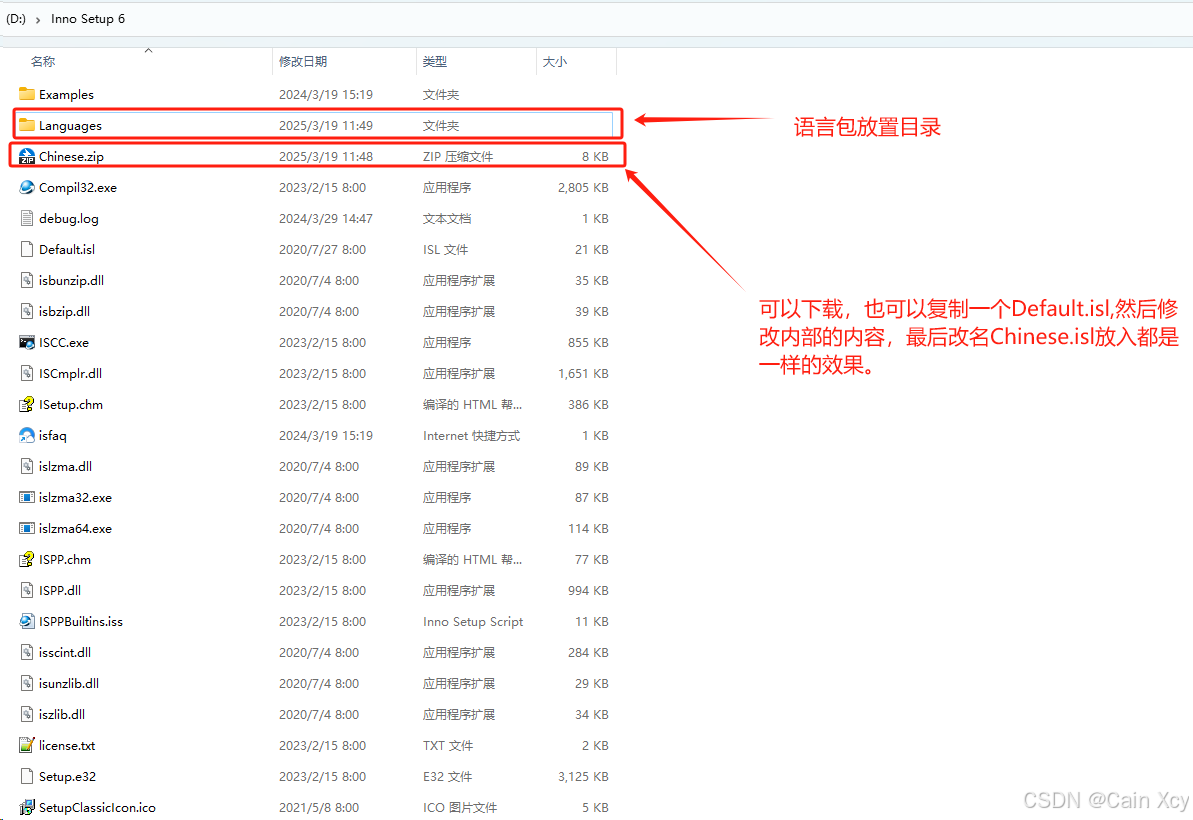Sort by the 类型 column header

click(x=435, y=62)
